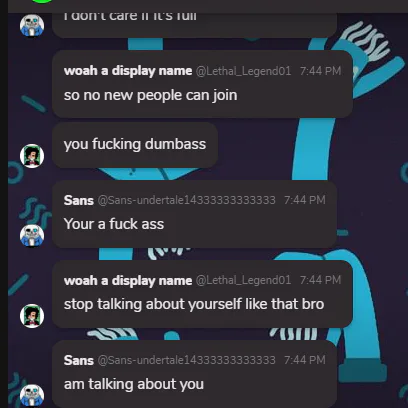Select the "am talking about you" message text

click(x=134, y=384)
